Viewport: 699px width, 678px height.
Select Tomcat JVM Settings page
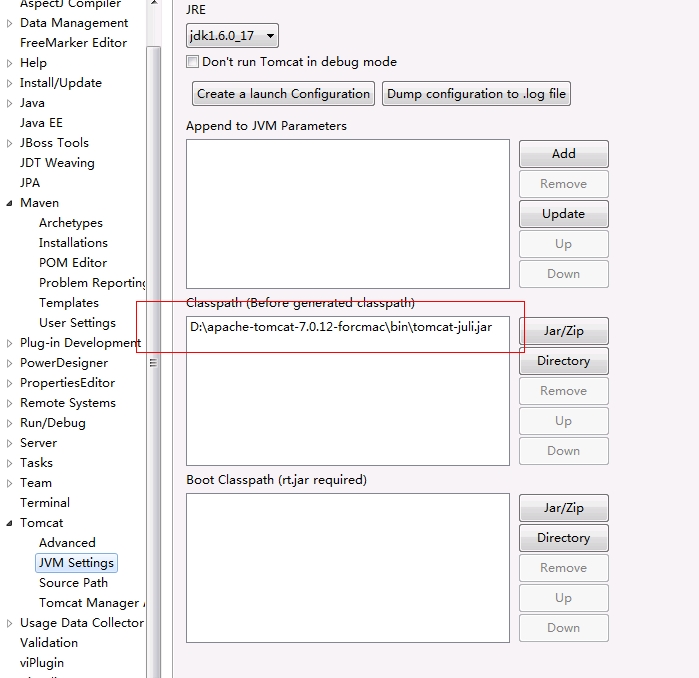pos(76,563)
